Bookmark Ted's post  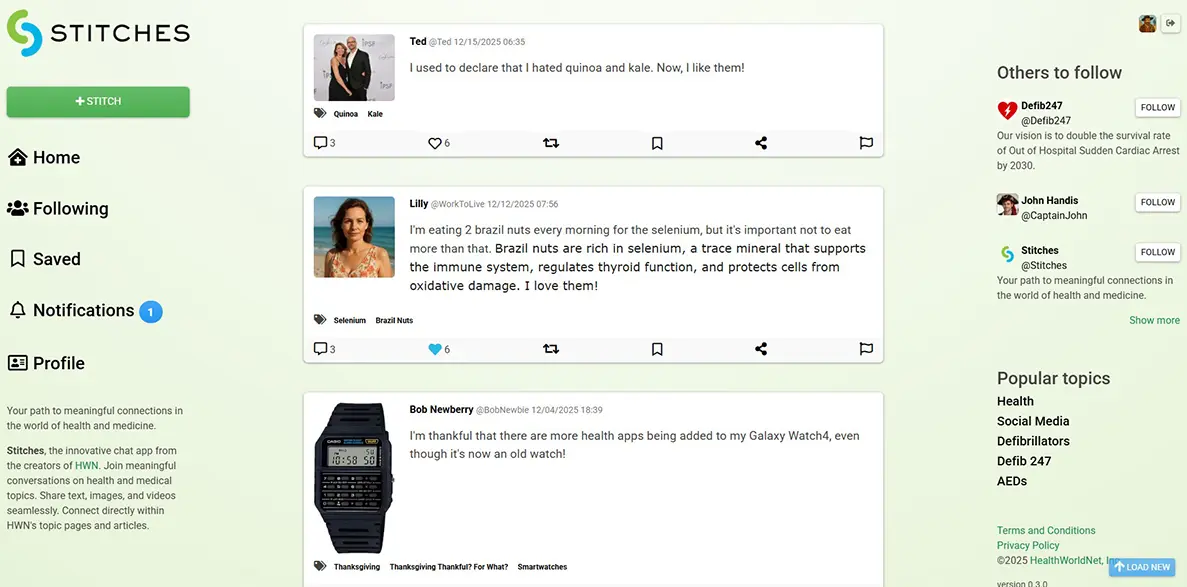coord(657,143)
